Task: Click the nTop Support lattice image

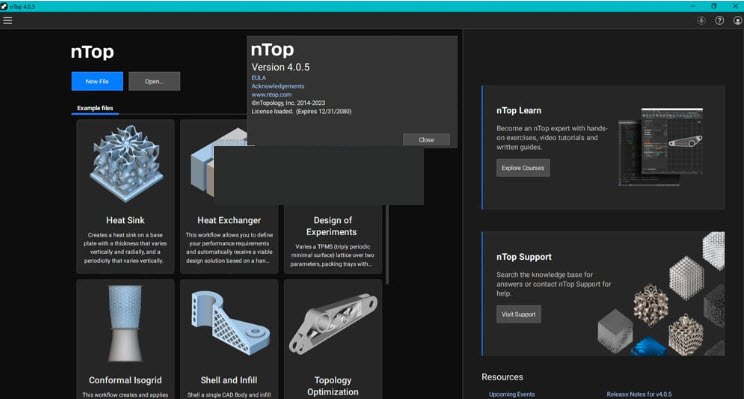Action: pos(661,293)
